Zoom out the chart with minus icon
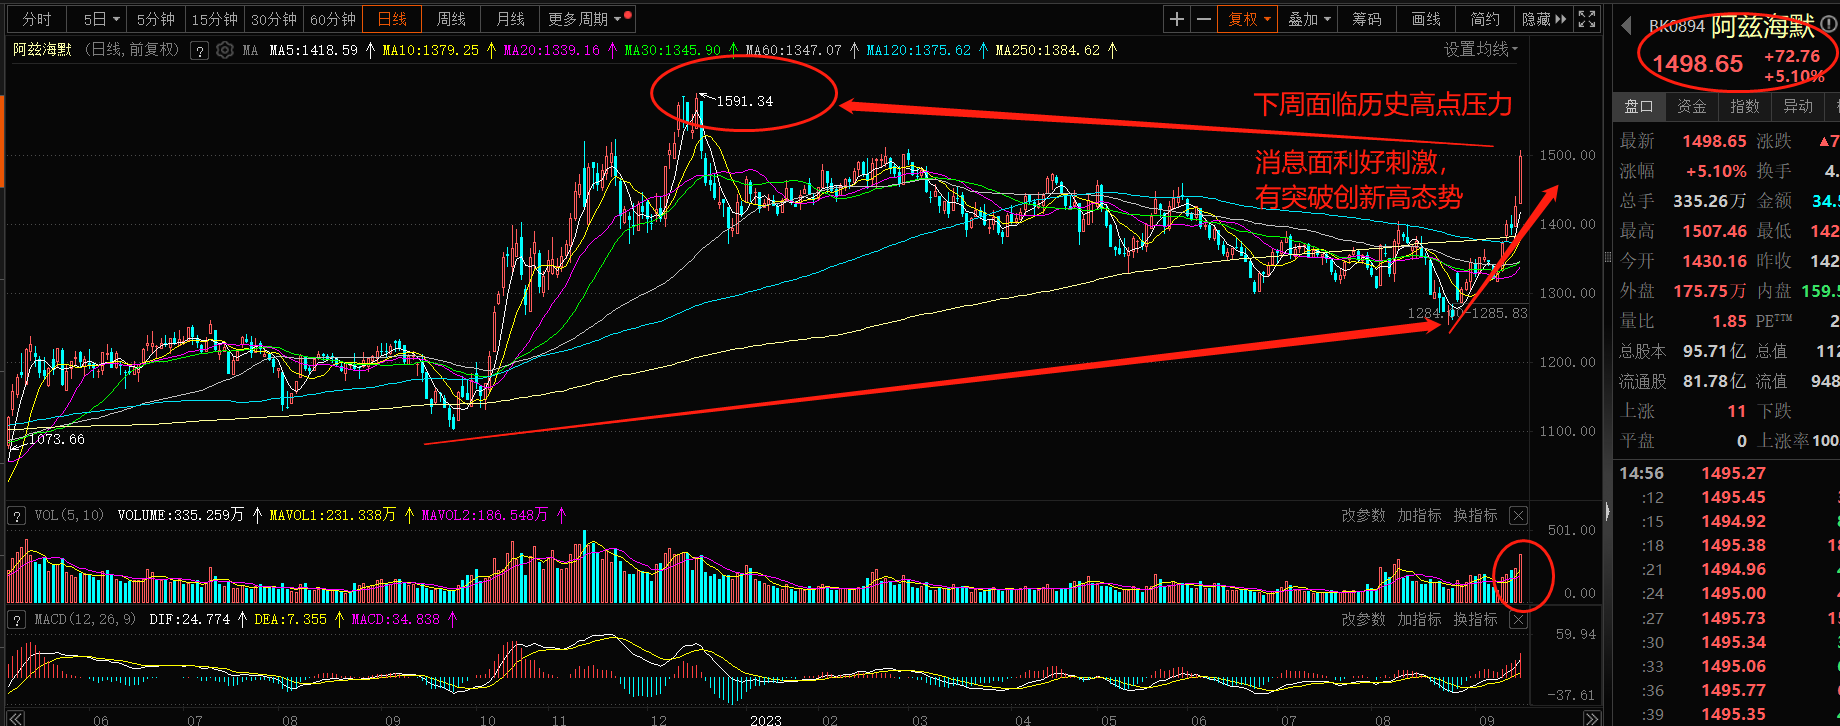Viewport: 1840px width, 726px height. point(1204,19)
